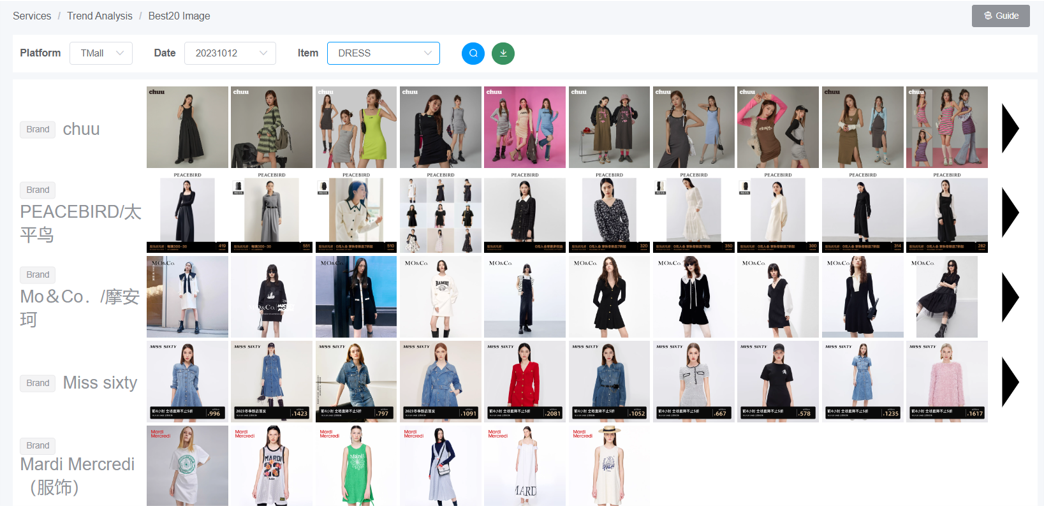1044x506 pixels.
Task: Select the PEACEBIRD/太平鸟 brand name
Action: pos(81,224)
